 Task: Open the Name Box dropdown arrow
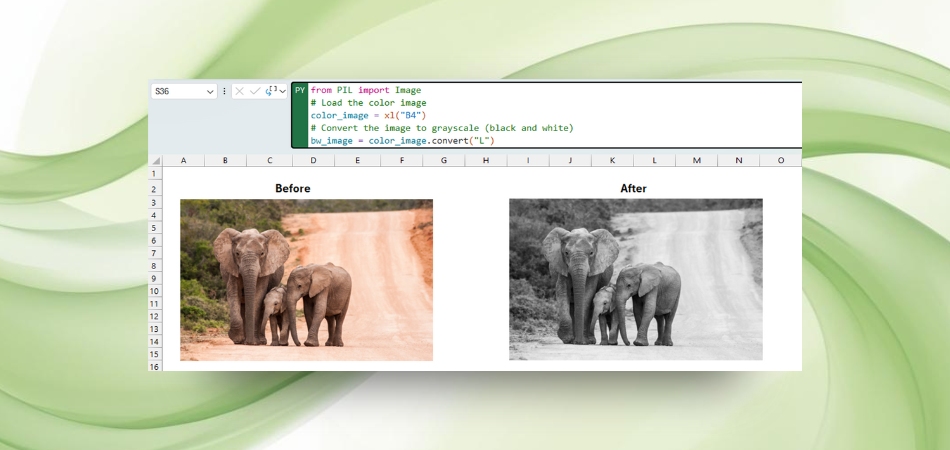pos(210,91)
